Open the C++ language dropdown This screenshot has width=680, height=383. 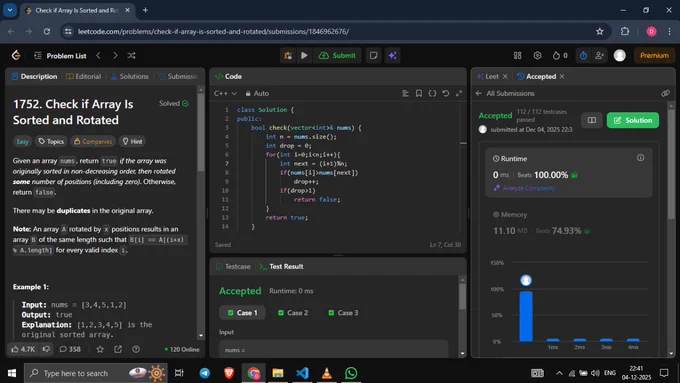[x=225, y=93]
